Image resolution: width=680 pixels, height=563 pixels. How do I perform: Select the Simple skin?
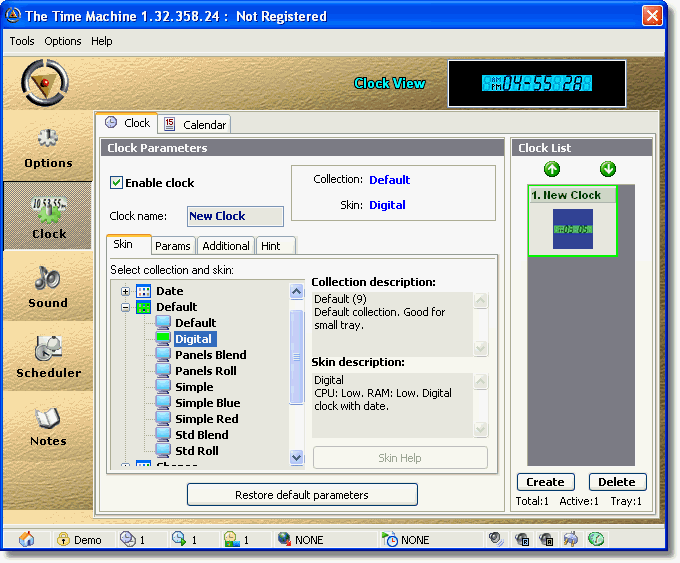(194, 387)
